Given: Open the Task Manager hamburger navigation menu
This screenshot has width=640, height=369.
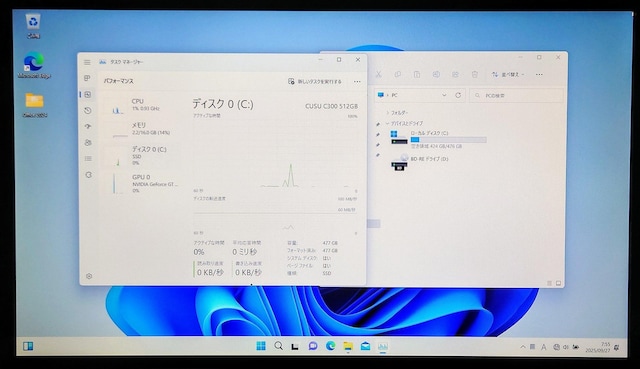Looking at the screenshot, I should click(x=87, y=62).
